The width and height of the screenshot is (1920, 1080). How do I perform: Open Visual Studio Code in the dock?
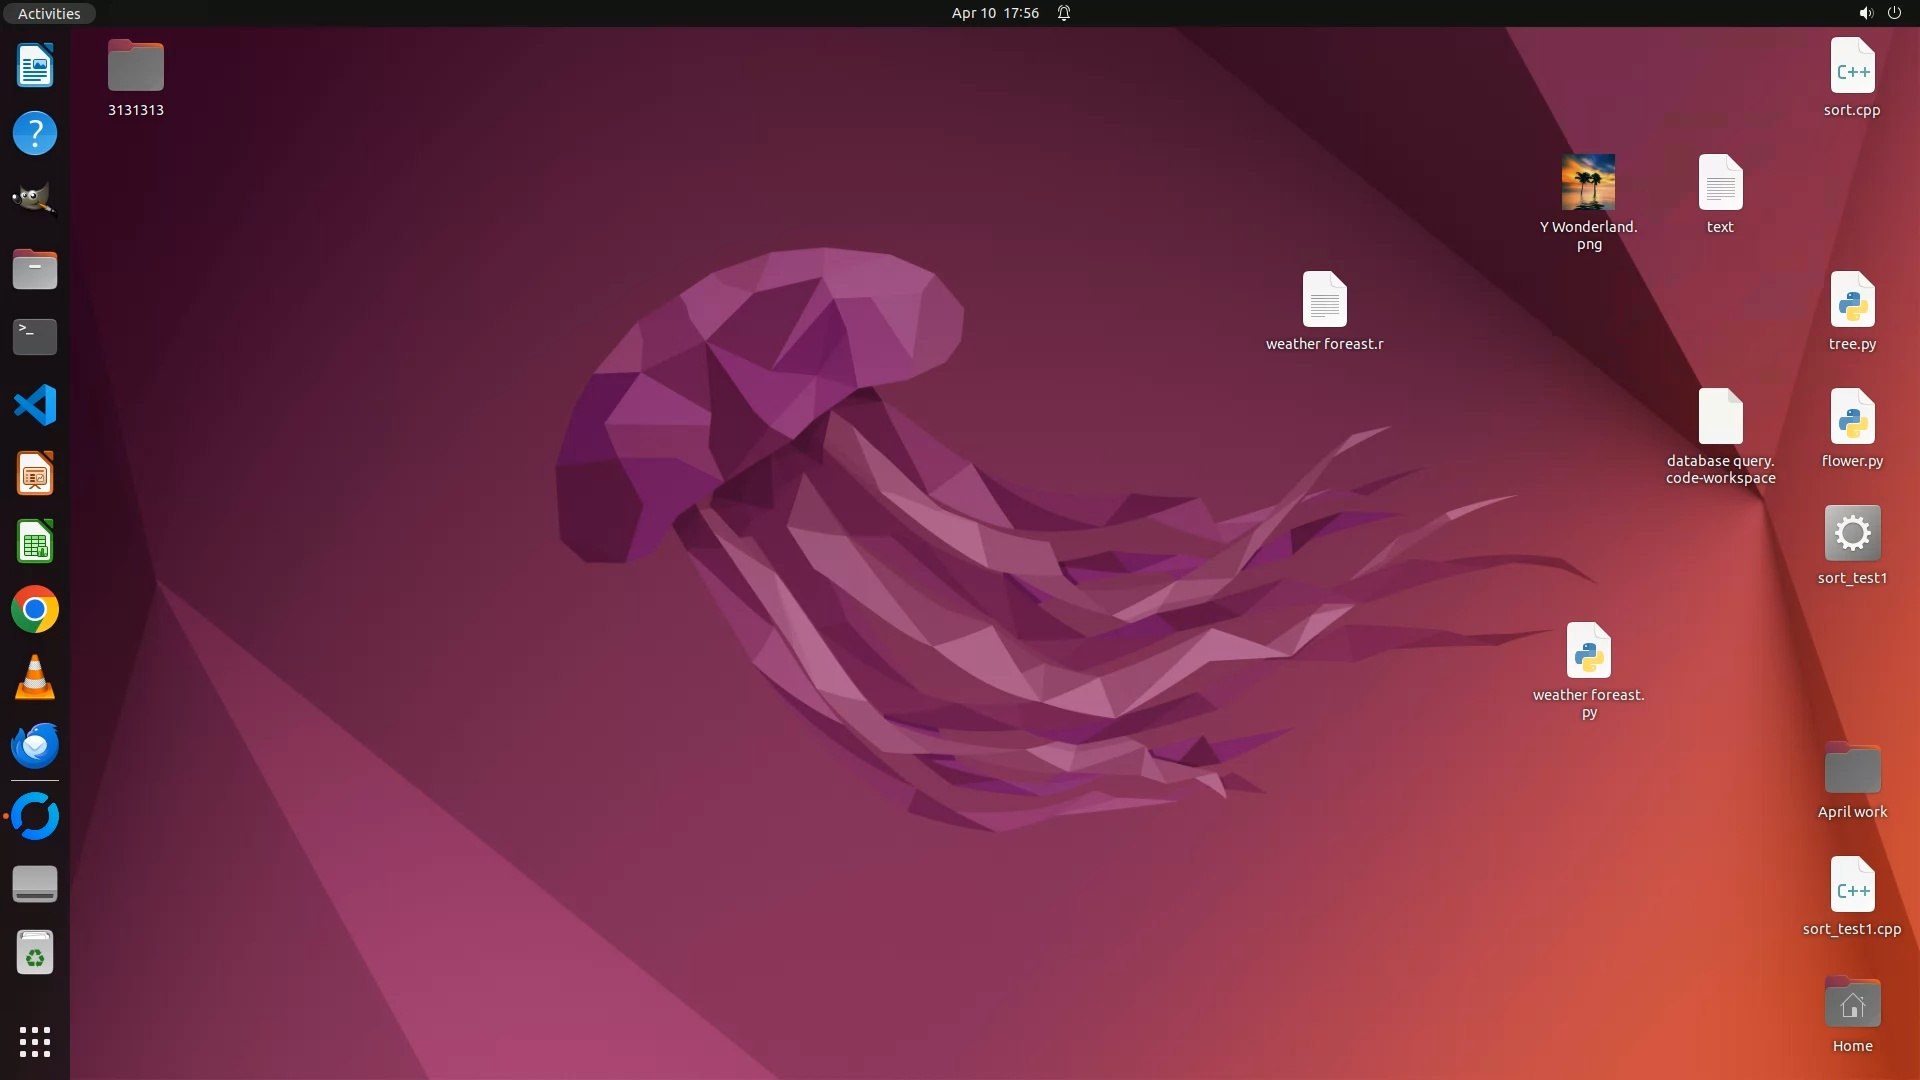(35, 405)
